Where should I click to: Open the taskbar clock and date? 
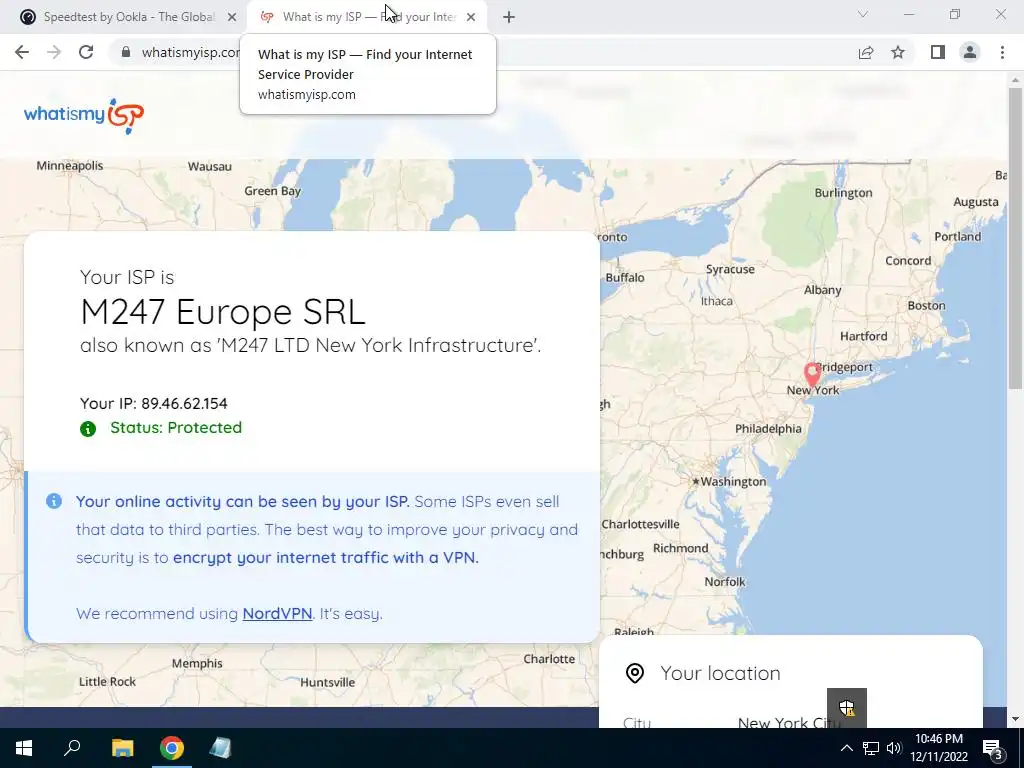click(x=939, y=748)
